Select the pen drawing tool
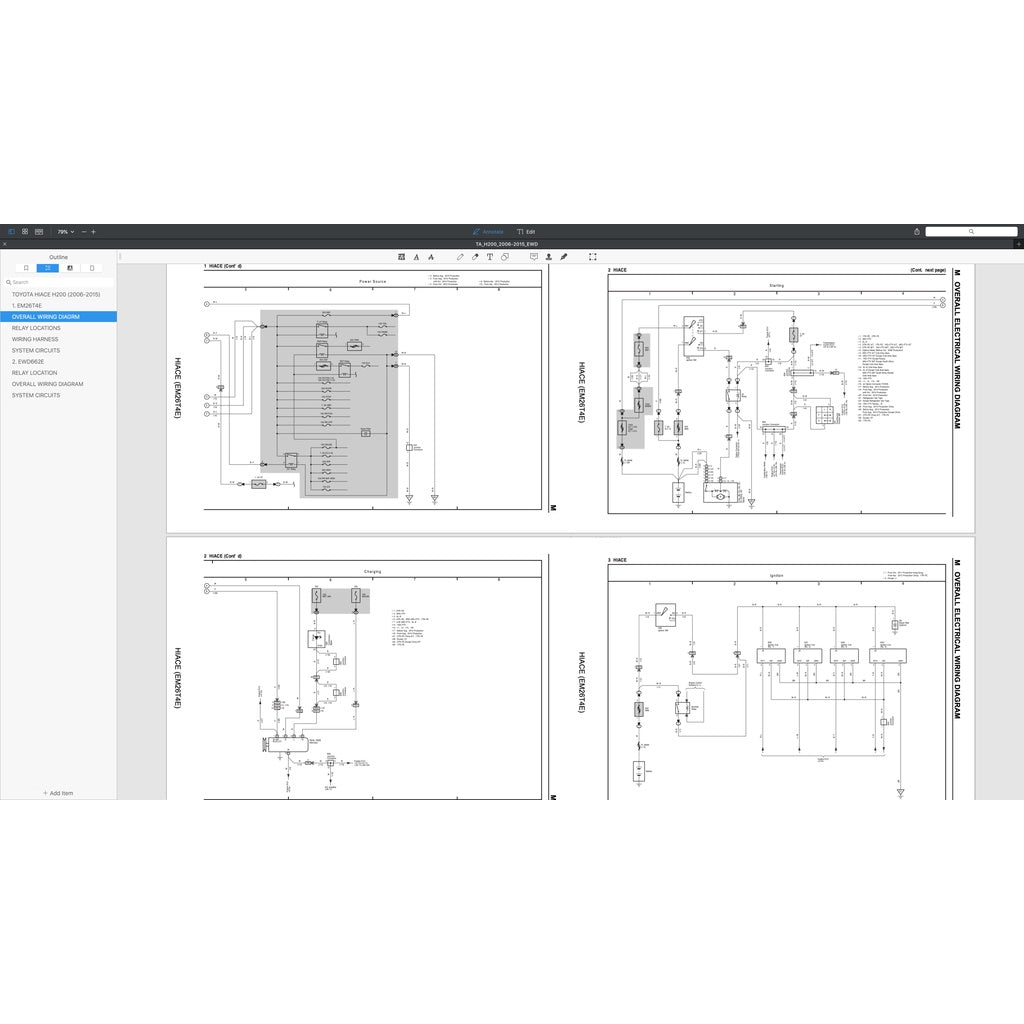This screenshot has width=1024, height=1024. point(460,257)
